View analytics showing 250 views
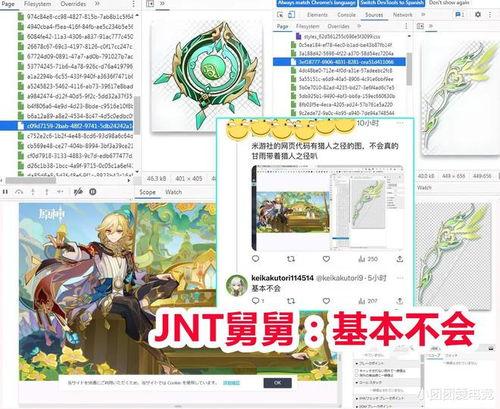The width and height of the screenshot is (500, 409). click(x=368, y=259)
